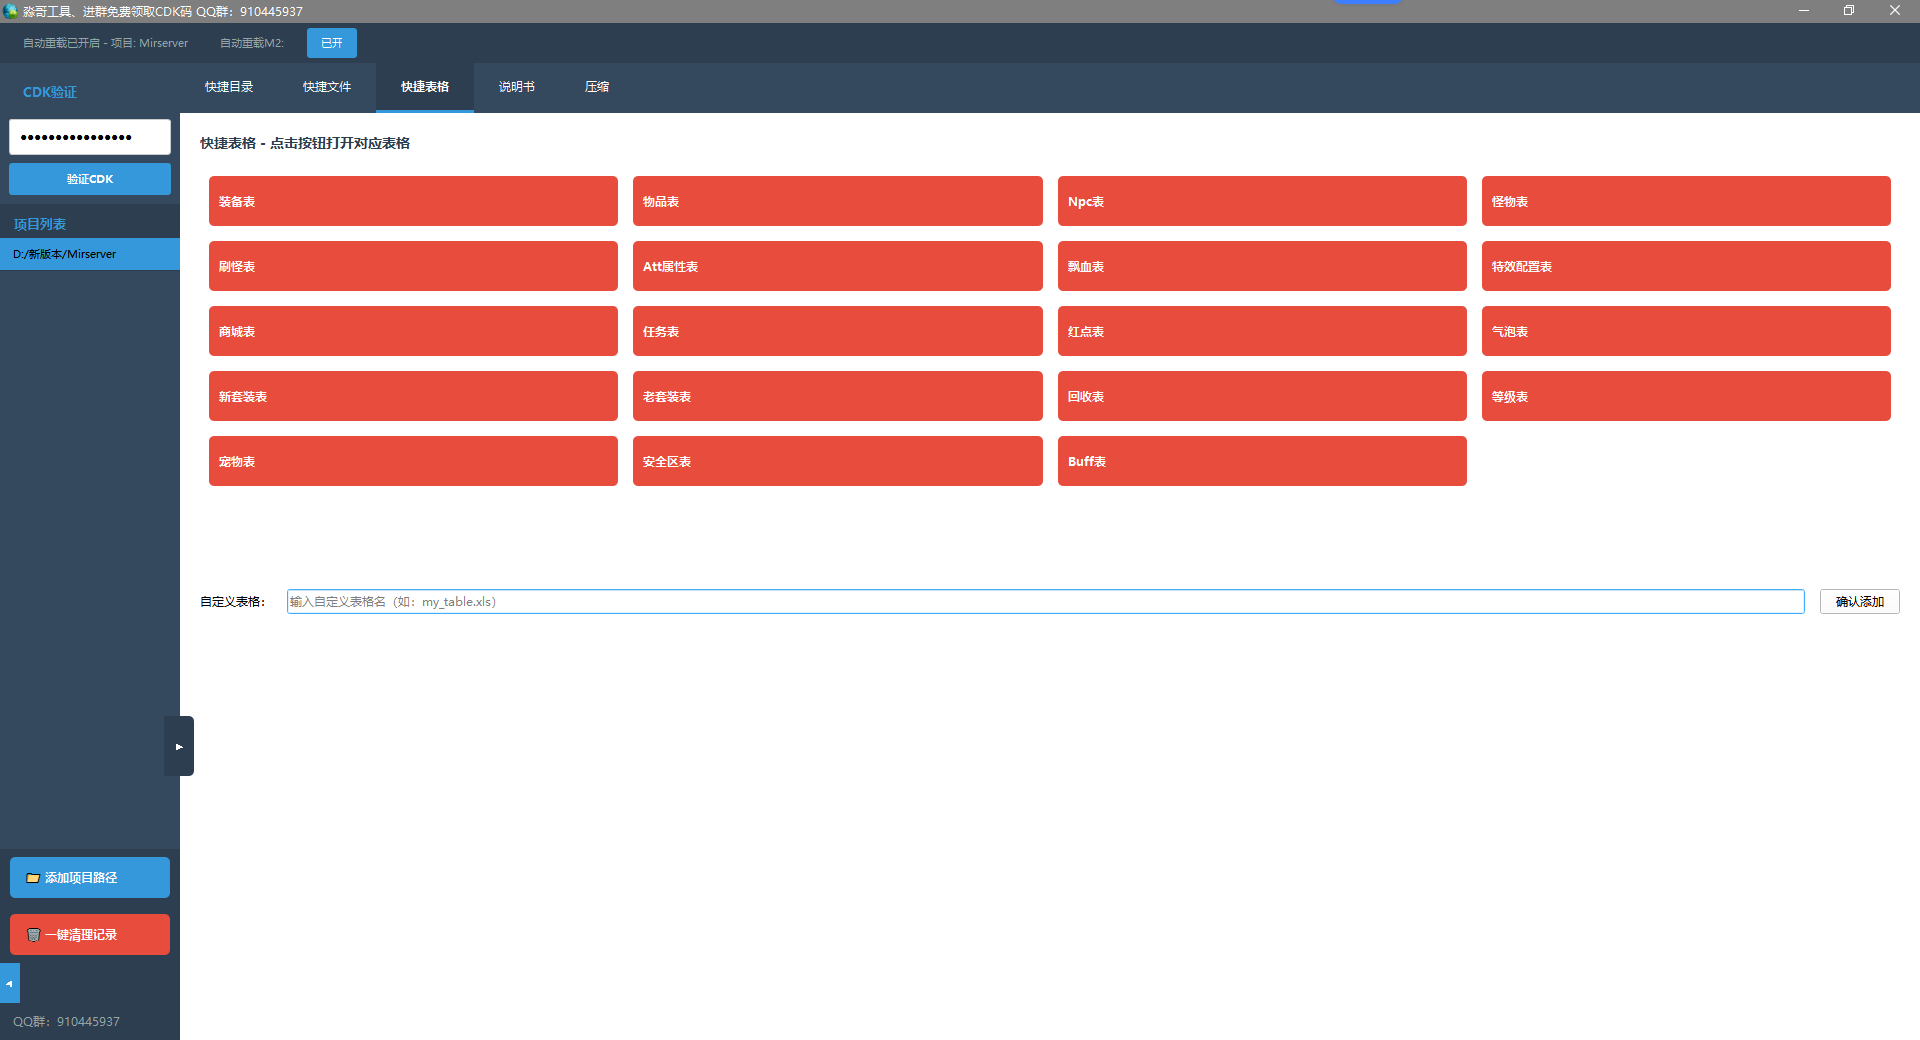This screenshot has height=1040, width=1920.
Task: Collapse sidebar using bottom-left arrow
Action: (x=9, y=983)
